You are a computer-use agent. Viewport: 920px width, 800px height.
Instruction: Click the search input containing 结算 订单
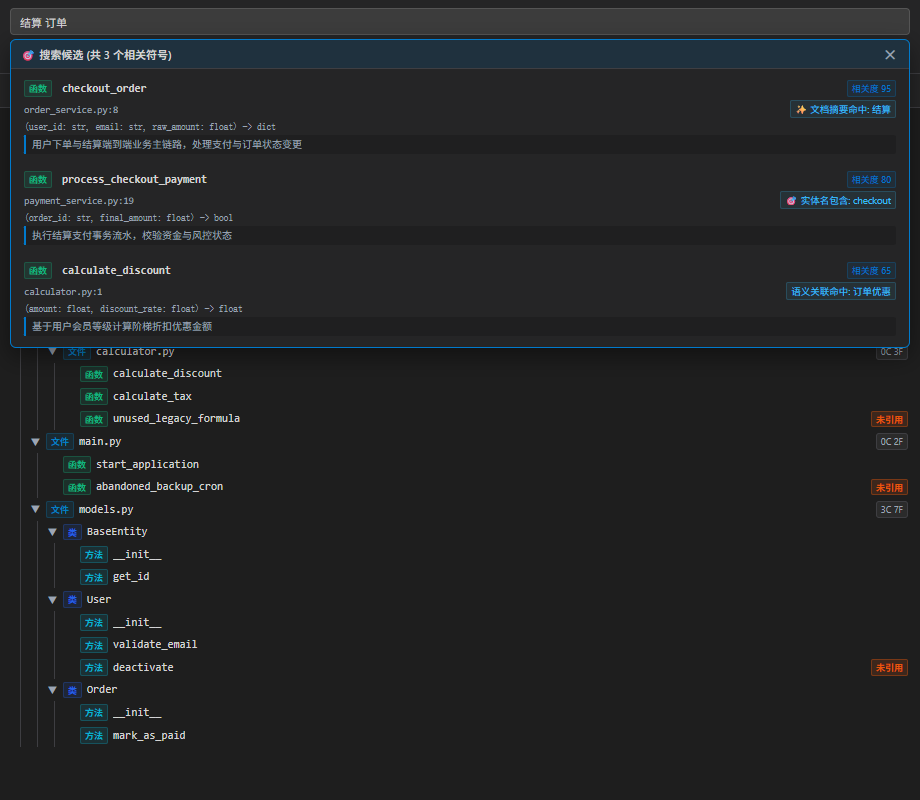click(459, 22)
